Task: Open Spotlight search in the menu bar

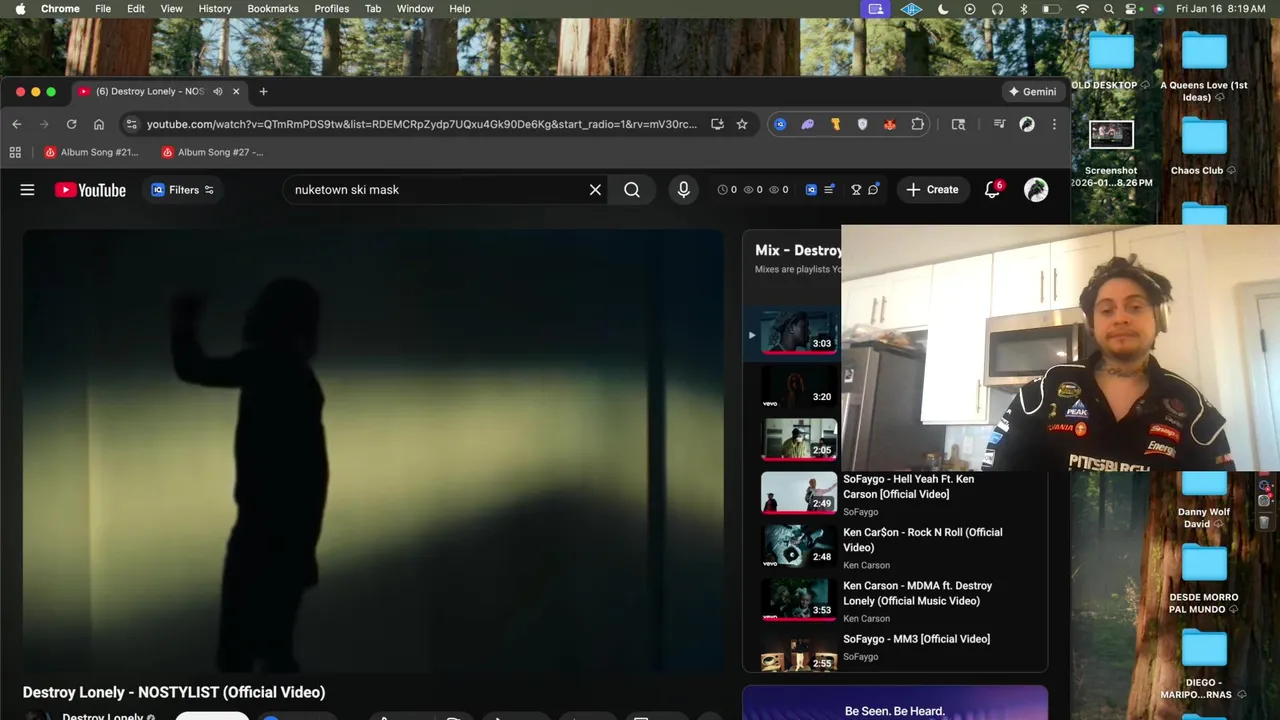Action: point(1109,9)
